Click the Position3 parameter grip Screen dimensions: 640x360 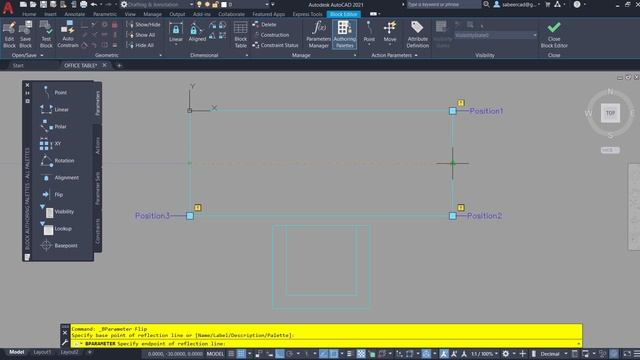[190, 216]
